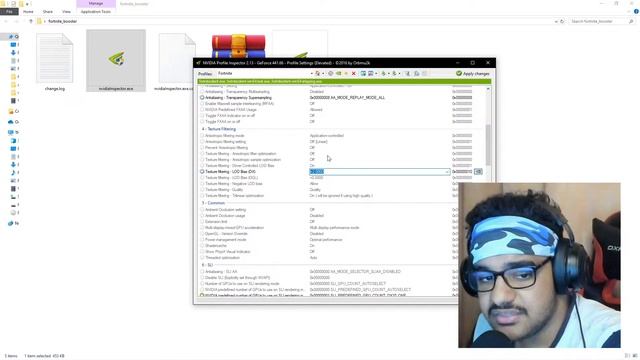Delete the current profile with red X icon
The width and height of the screenshot is (640, 360).
pos(353,73)
